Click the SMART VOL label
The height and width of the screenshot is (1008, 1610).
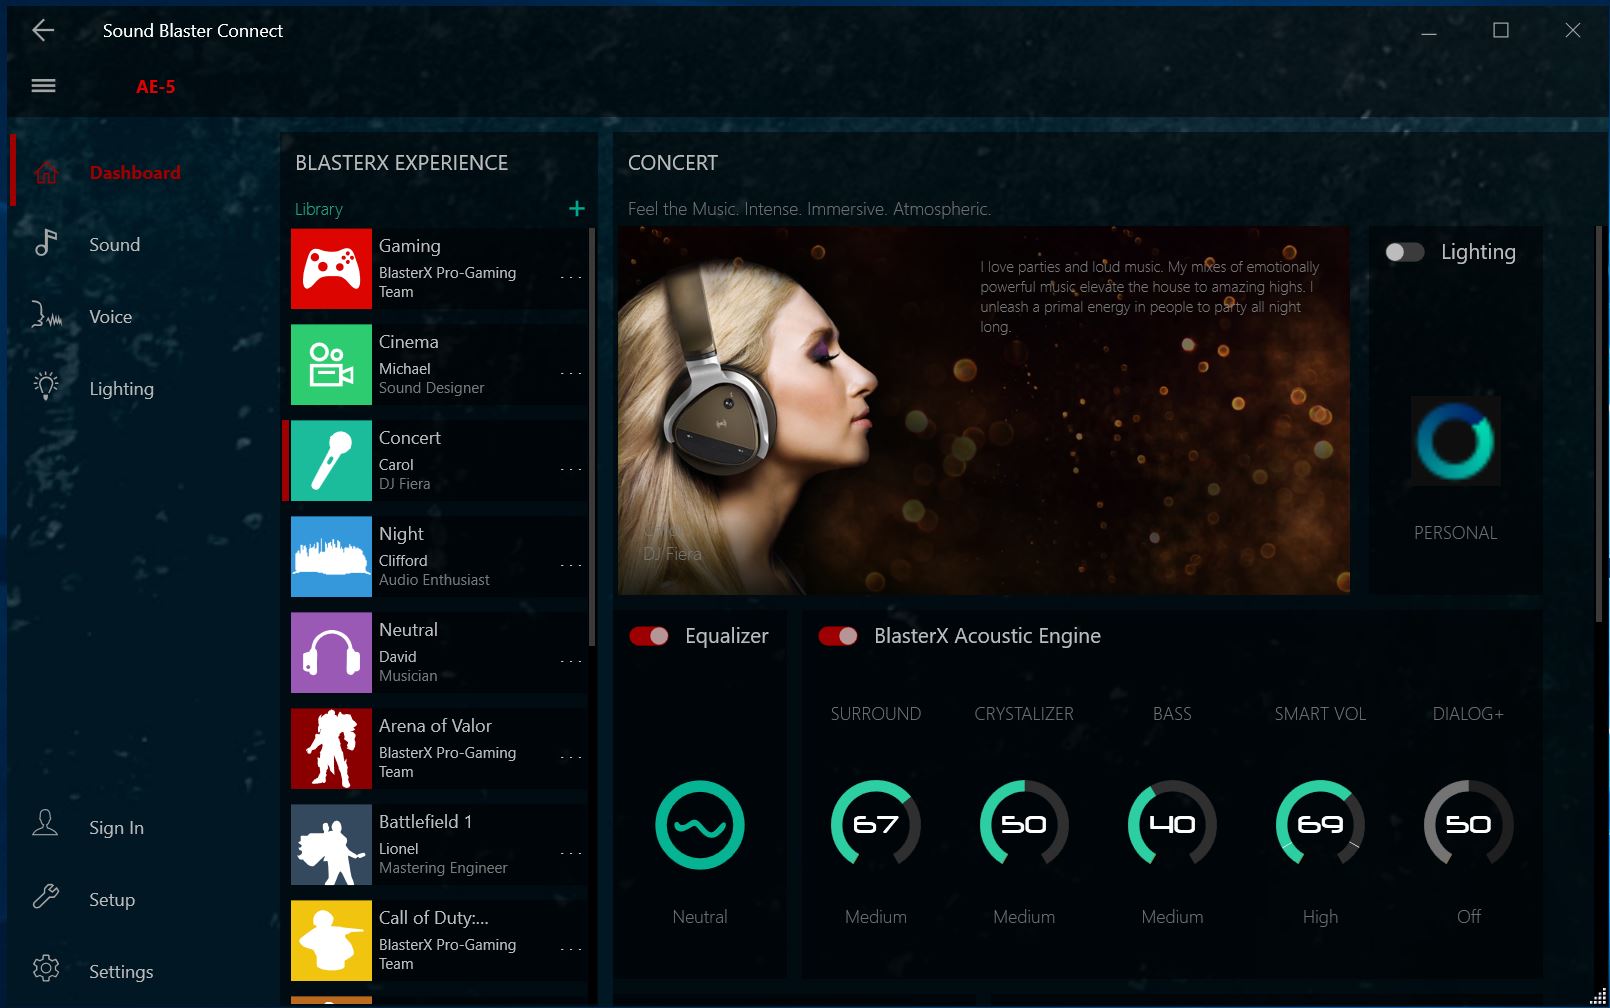[x=1320, y=714]
